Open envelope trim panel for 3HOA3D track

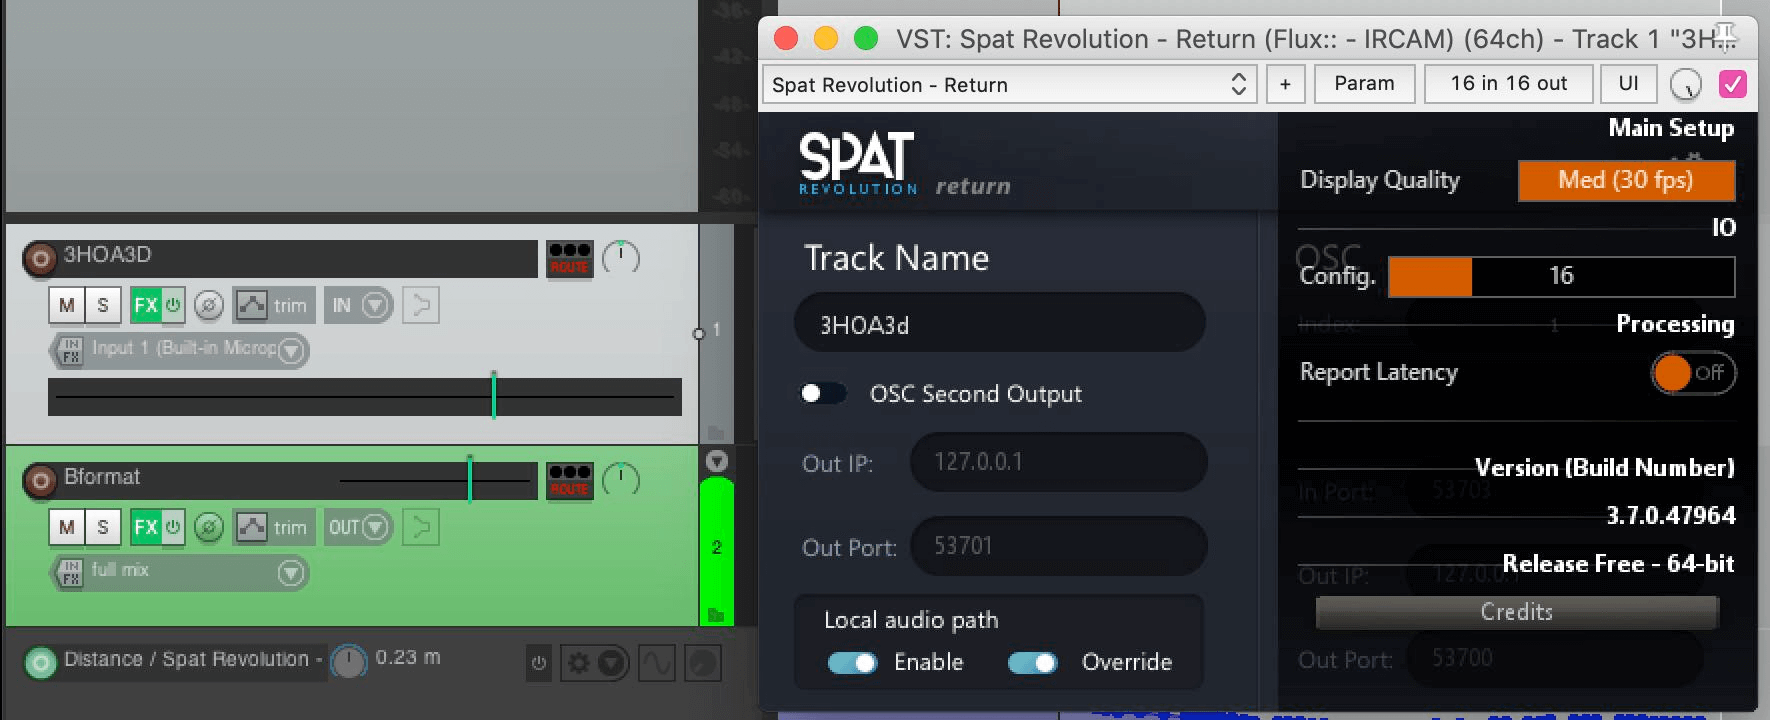[x=274, y=305]
